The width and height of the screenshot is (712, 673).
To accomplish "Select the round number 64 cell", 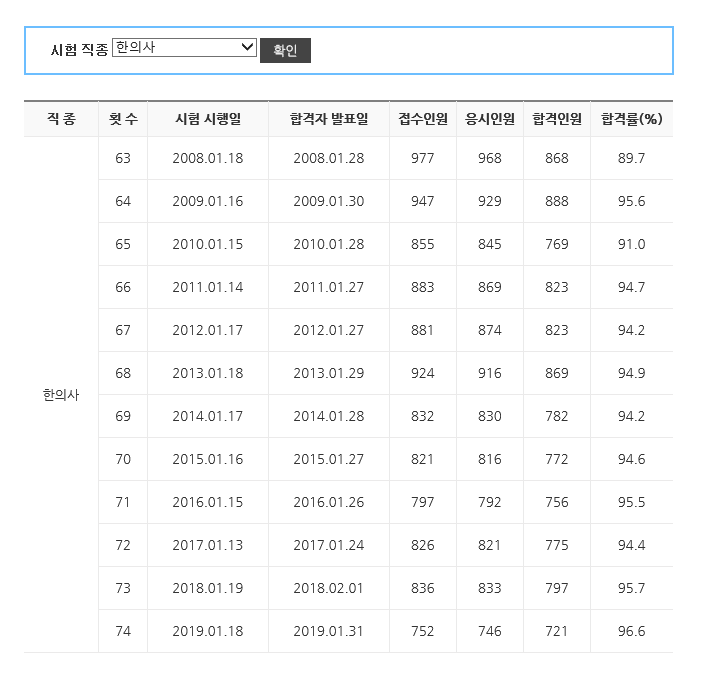I will [123, 201].
